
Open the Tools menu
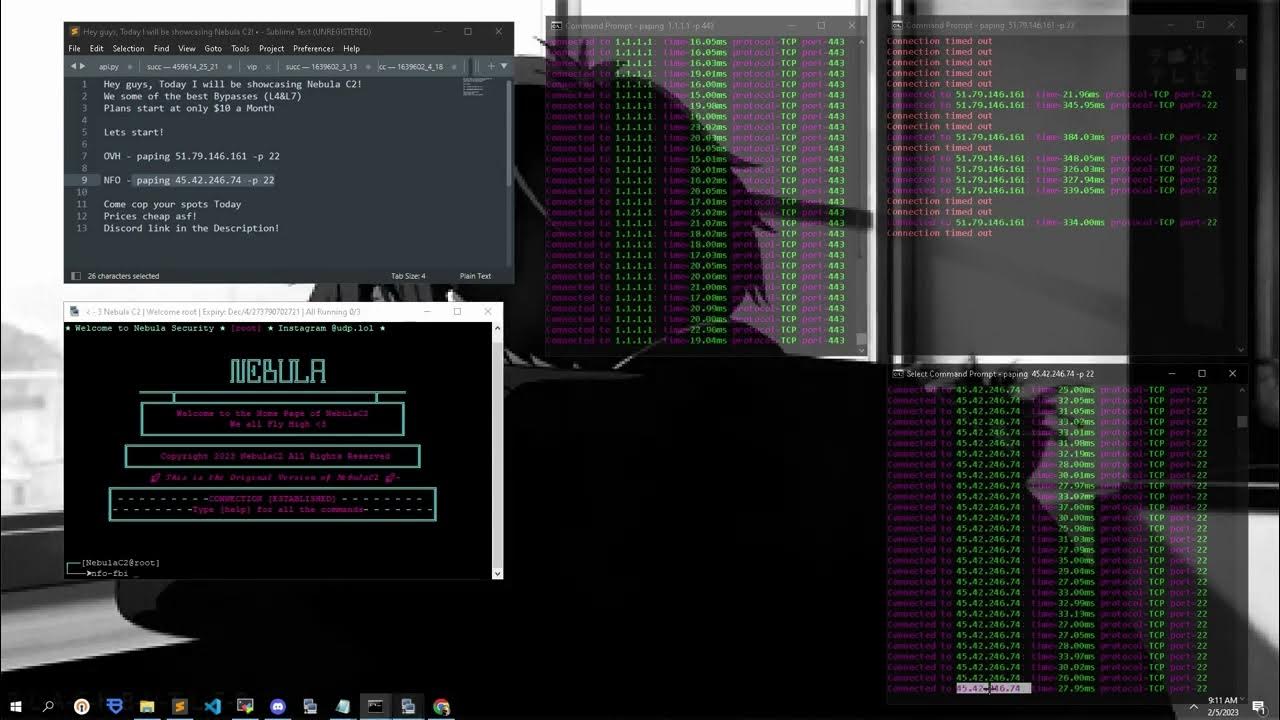tap(240, 48)
